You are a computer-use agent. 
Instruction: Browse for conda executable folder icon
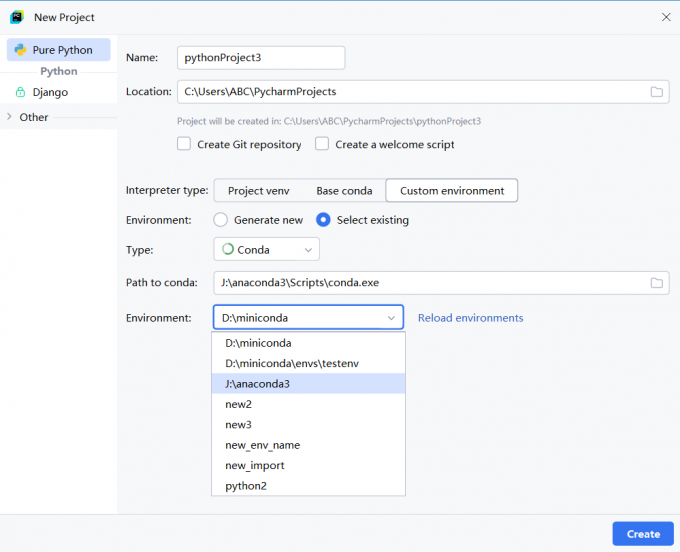[x=657, y=283]
